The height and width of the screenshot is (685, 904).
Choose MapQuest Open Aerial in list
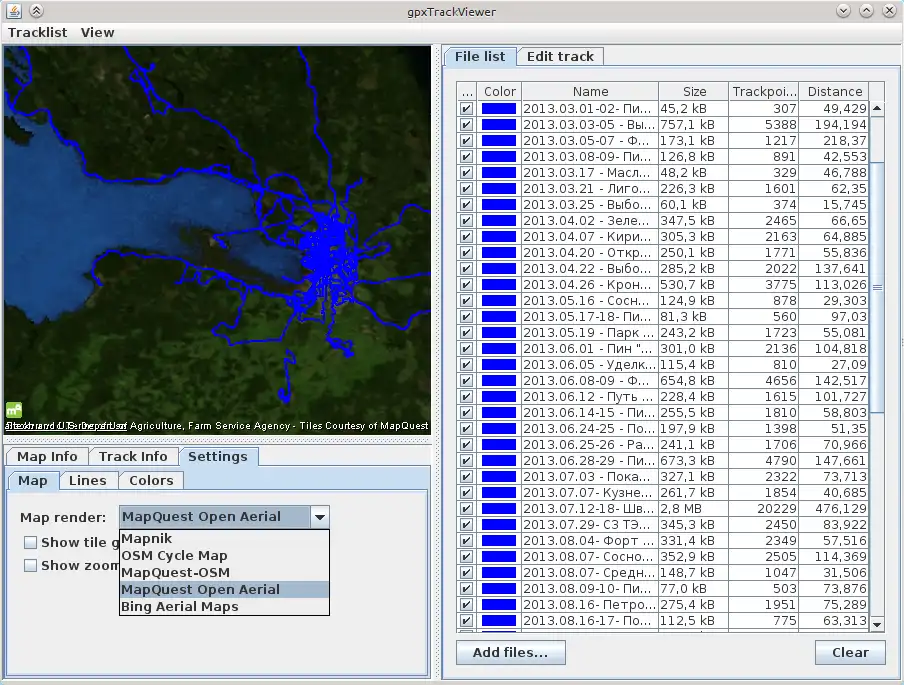coord(224,589)
